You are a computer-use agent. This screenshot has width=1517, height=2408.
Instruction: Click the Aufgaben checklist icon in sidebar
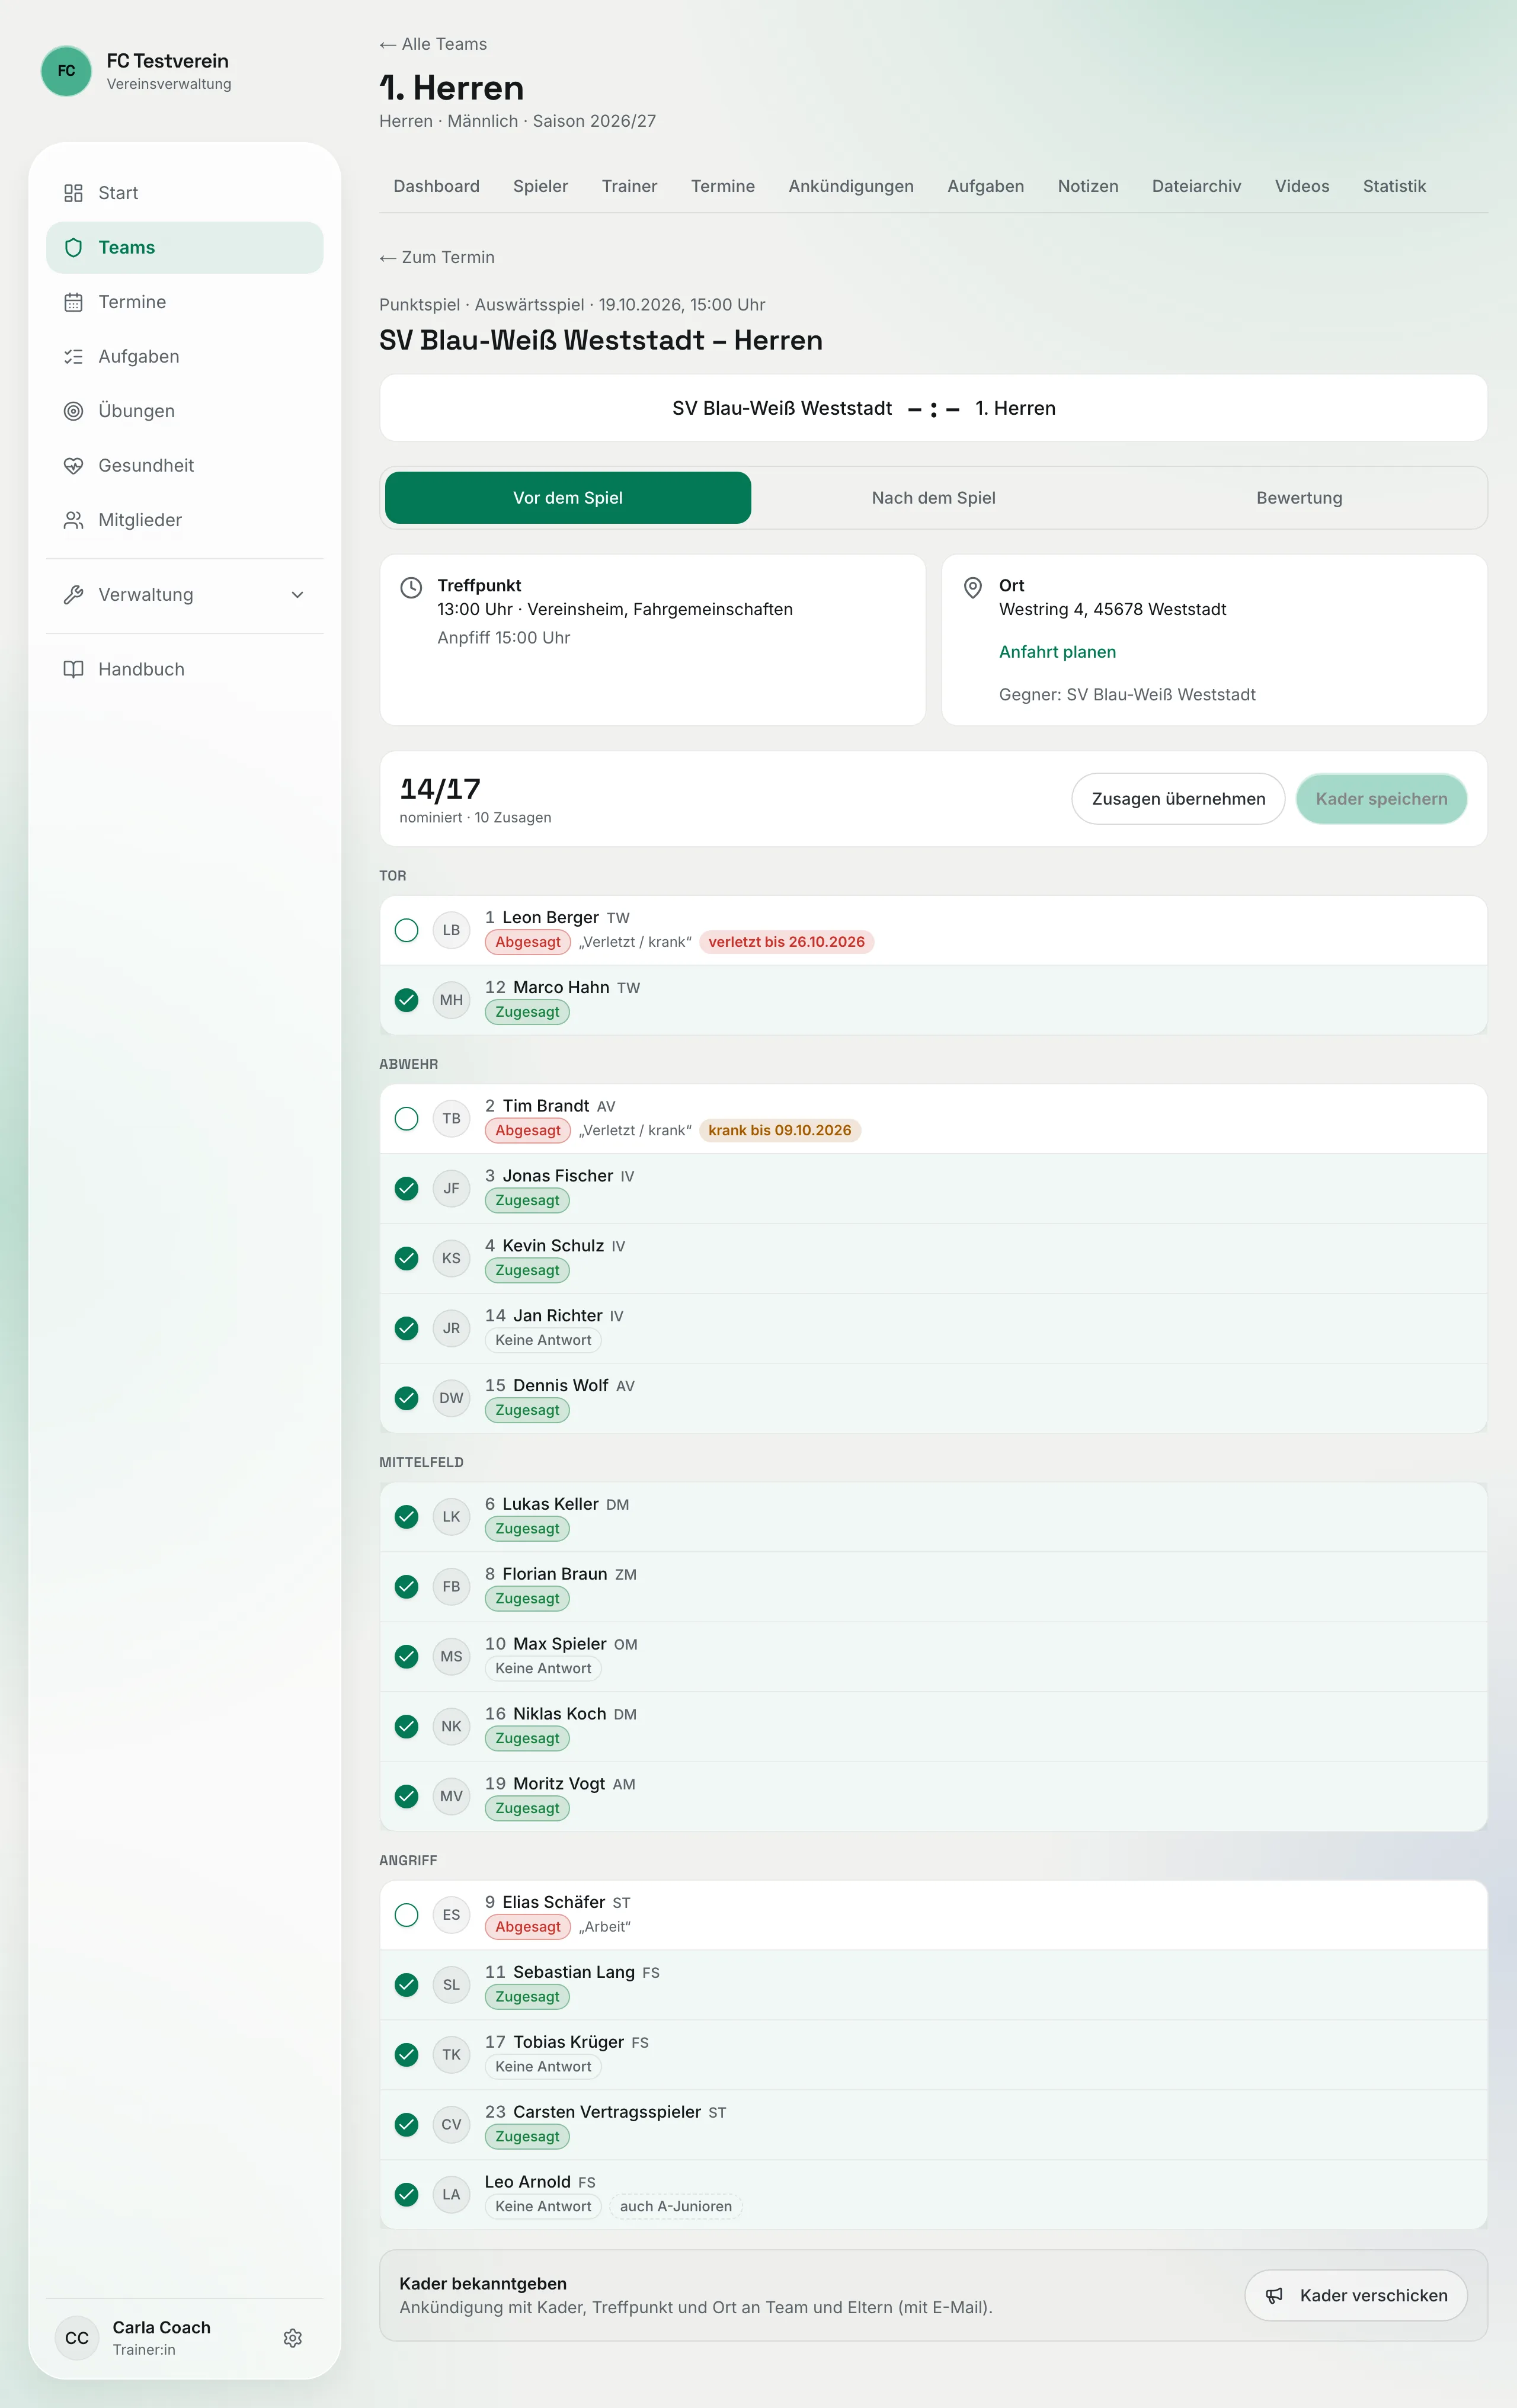coord(73,356)
